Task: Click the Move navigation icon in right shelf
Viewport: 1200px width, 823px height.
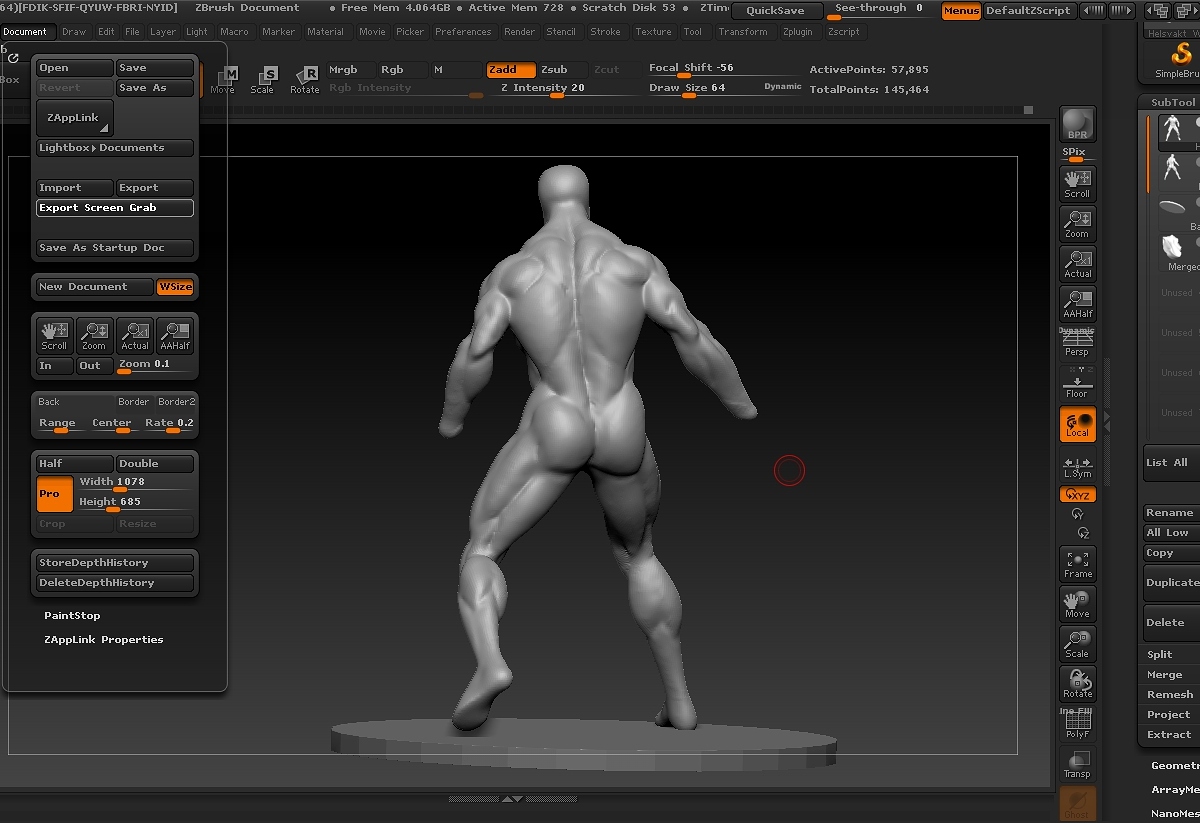Action: pyautogui.click(x=1077, y=604)
